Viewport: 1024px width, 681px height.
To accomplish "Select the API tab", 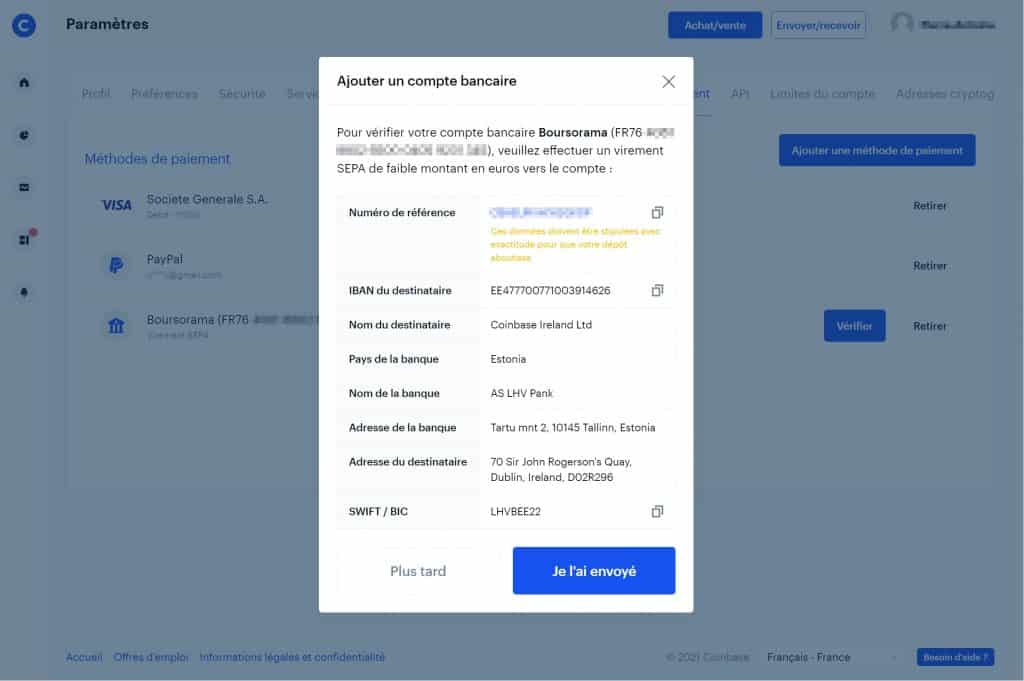I will (740, 93).
